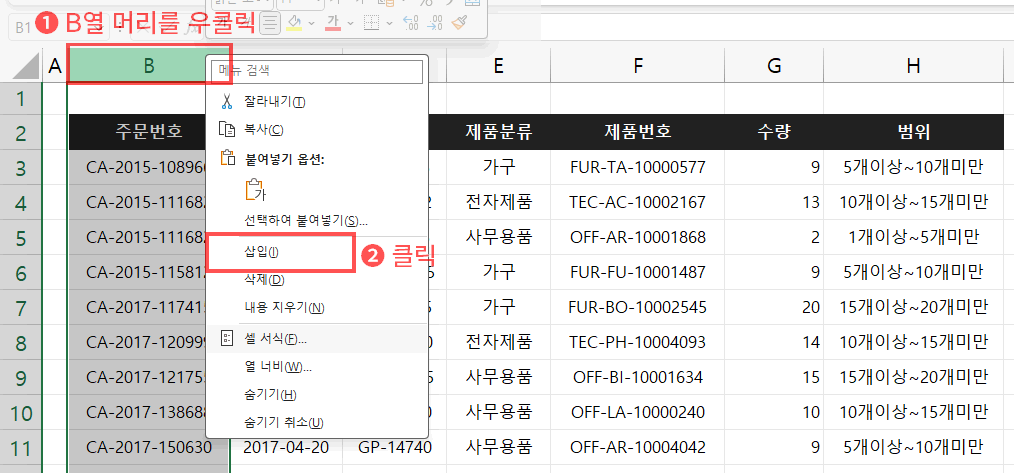Viewport: 1014px width, 473px height.
Task: Apply the red font color '가' button
Action: (333, 24)
